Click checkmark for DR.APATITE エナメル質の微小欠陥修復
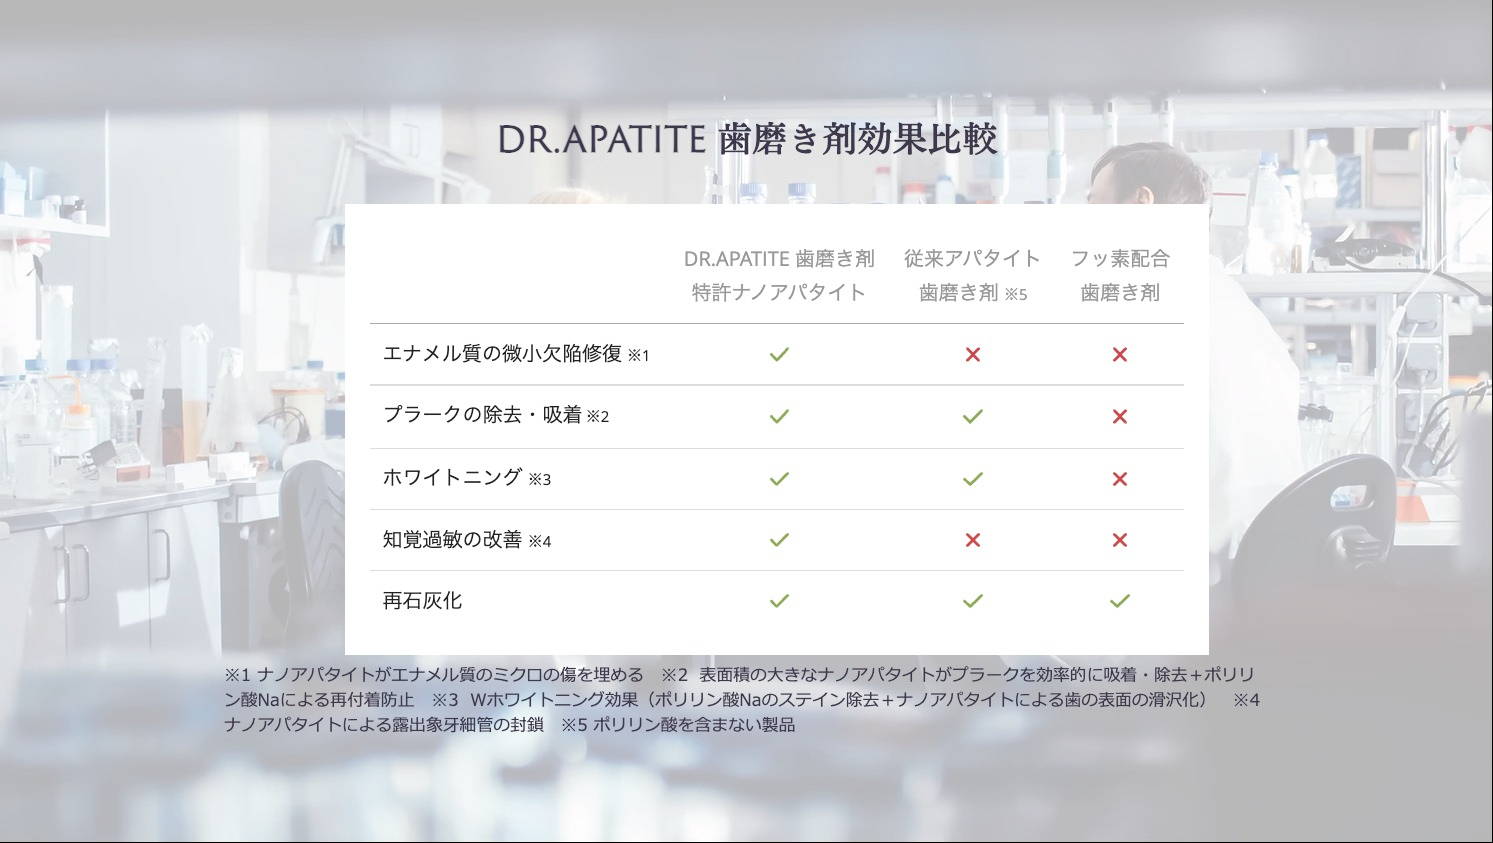 779,354
